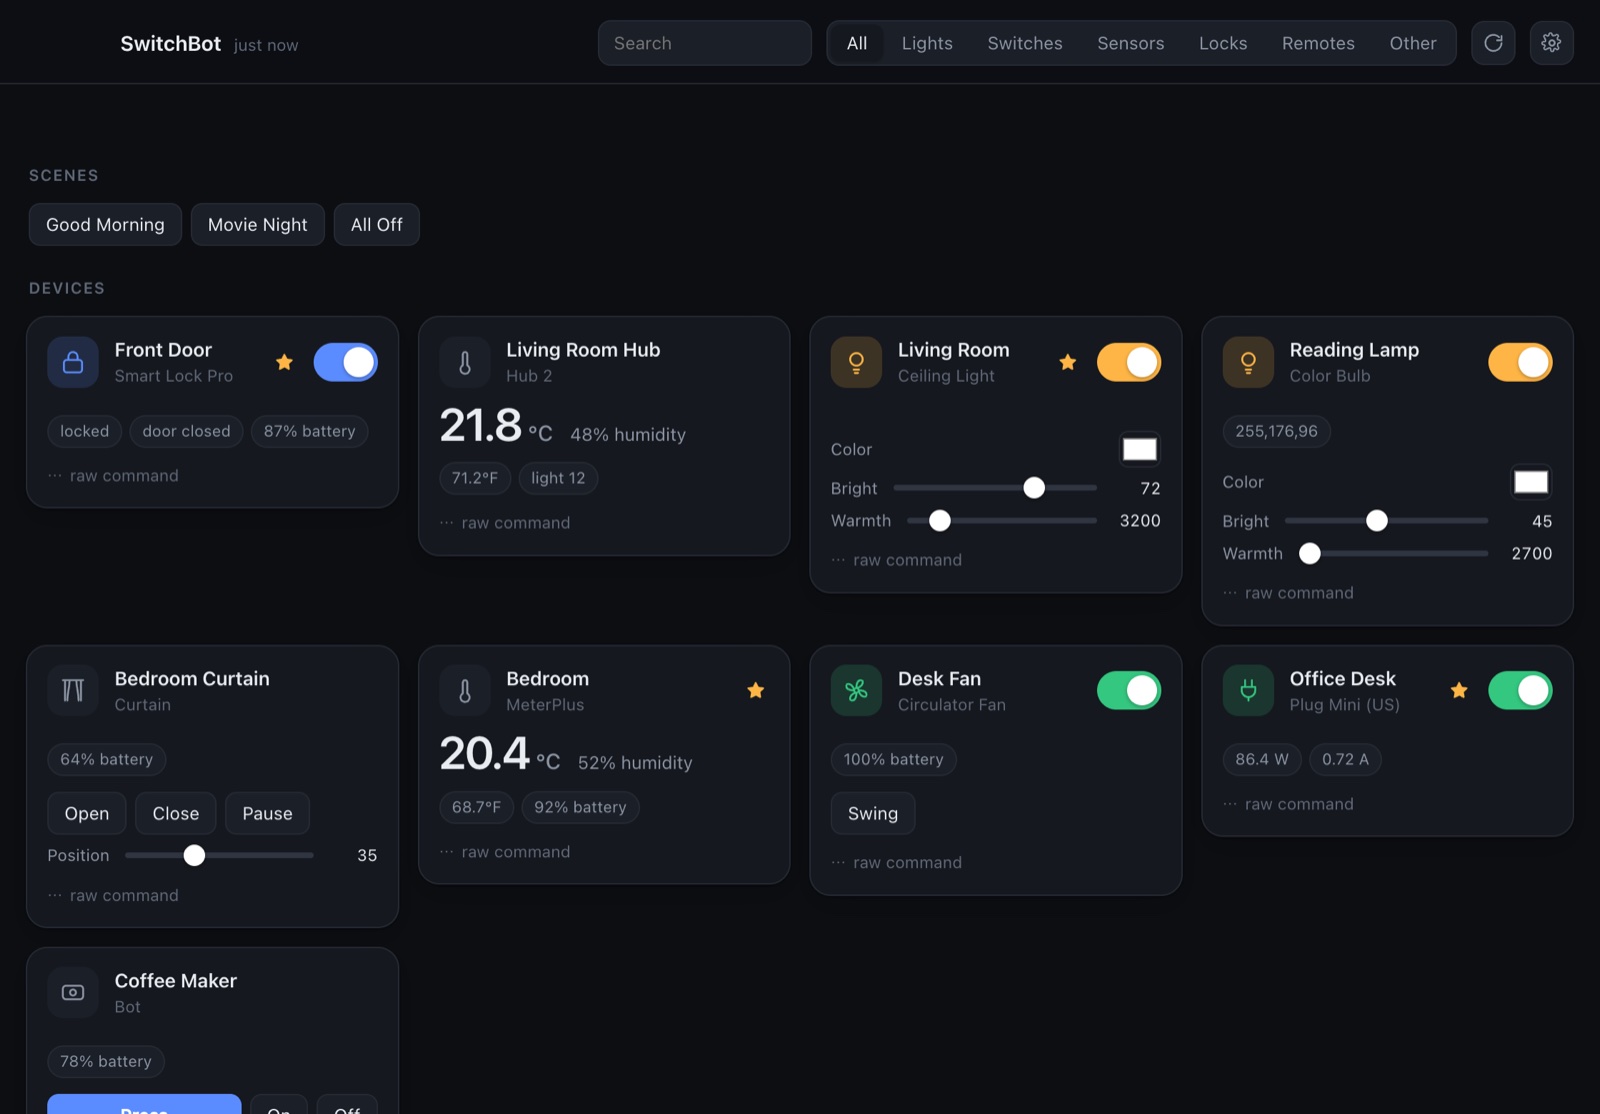
Task: Click the Coffee Maker bot icon
Action: [x=73, y=992]
